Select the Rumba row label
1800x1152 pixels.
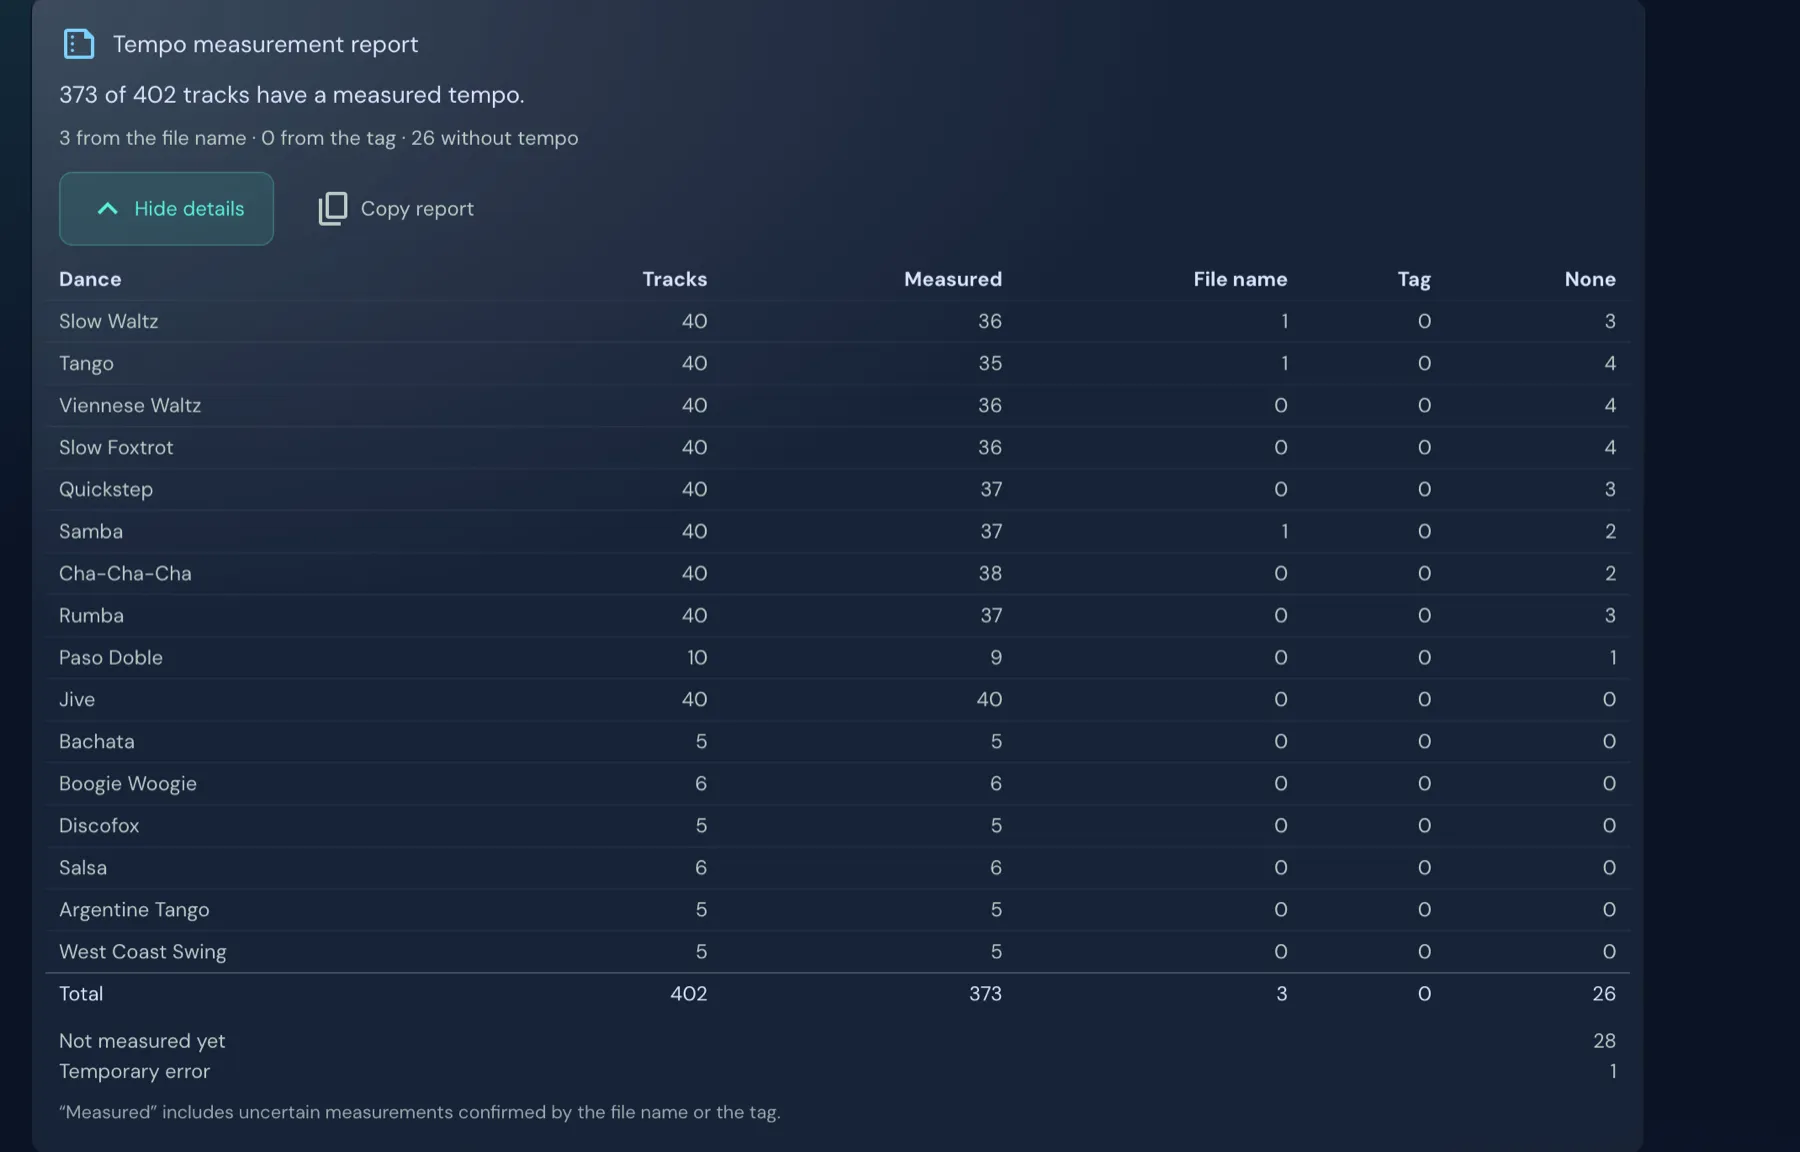tap(91, 615)
